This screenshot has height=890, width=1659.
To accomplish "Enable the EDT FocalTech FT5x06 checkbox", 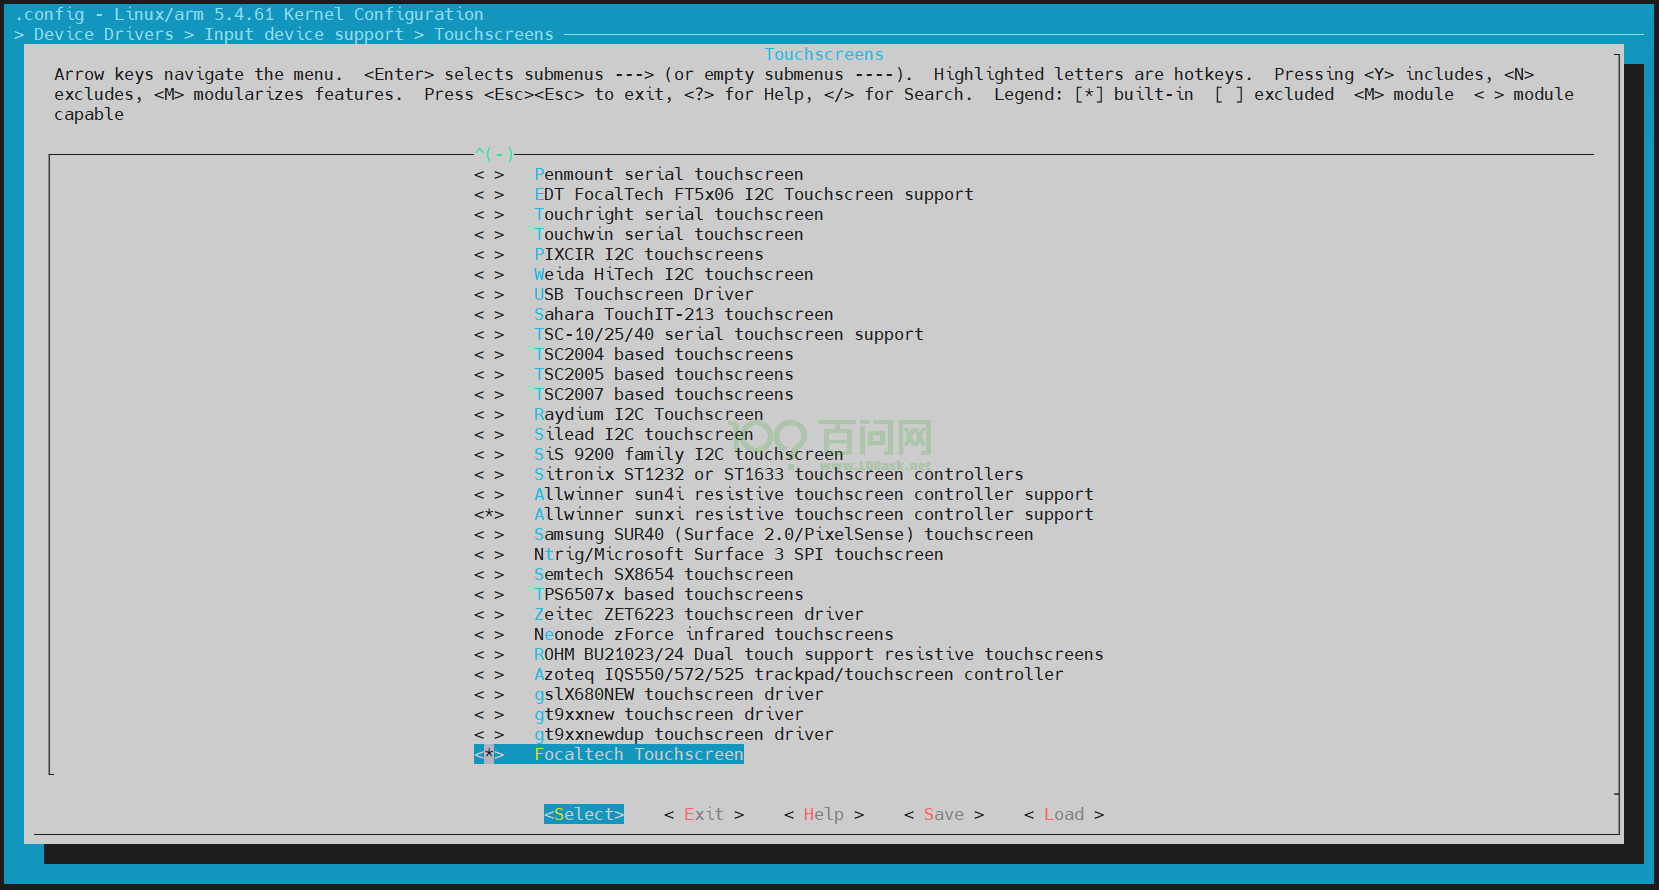I will click(489, 194).
